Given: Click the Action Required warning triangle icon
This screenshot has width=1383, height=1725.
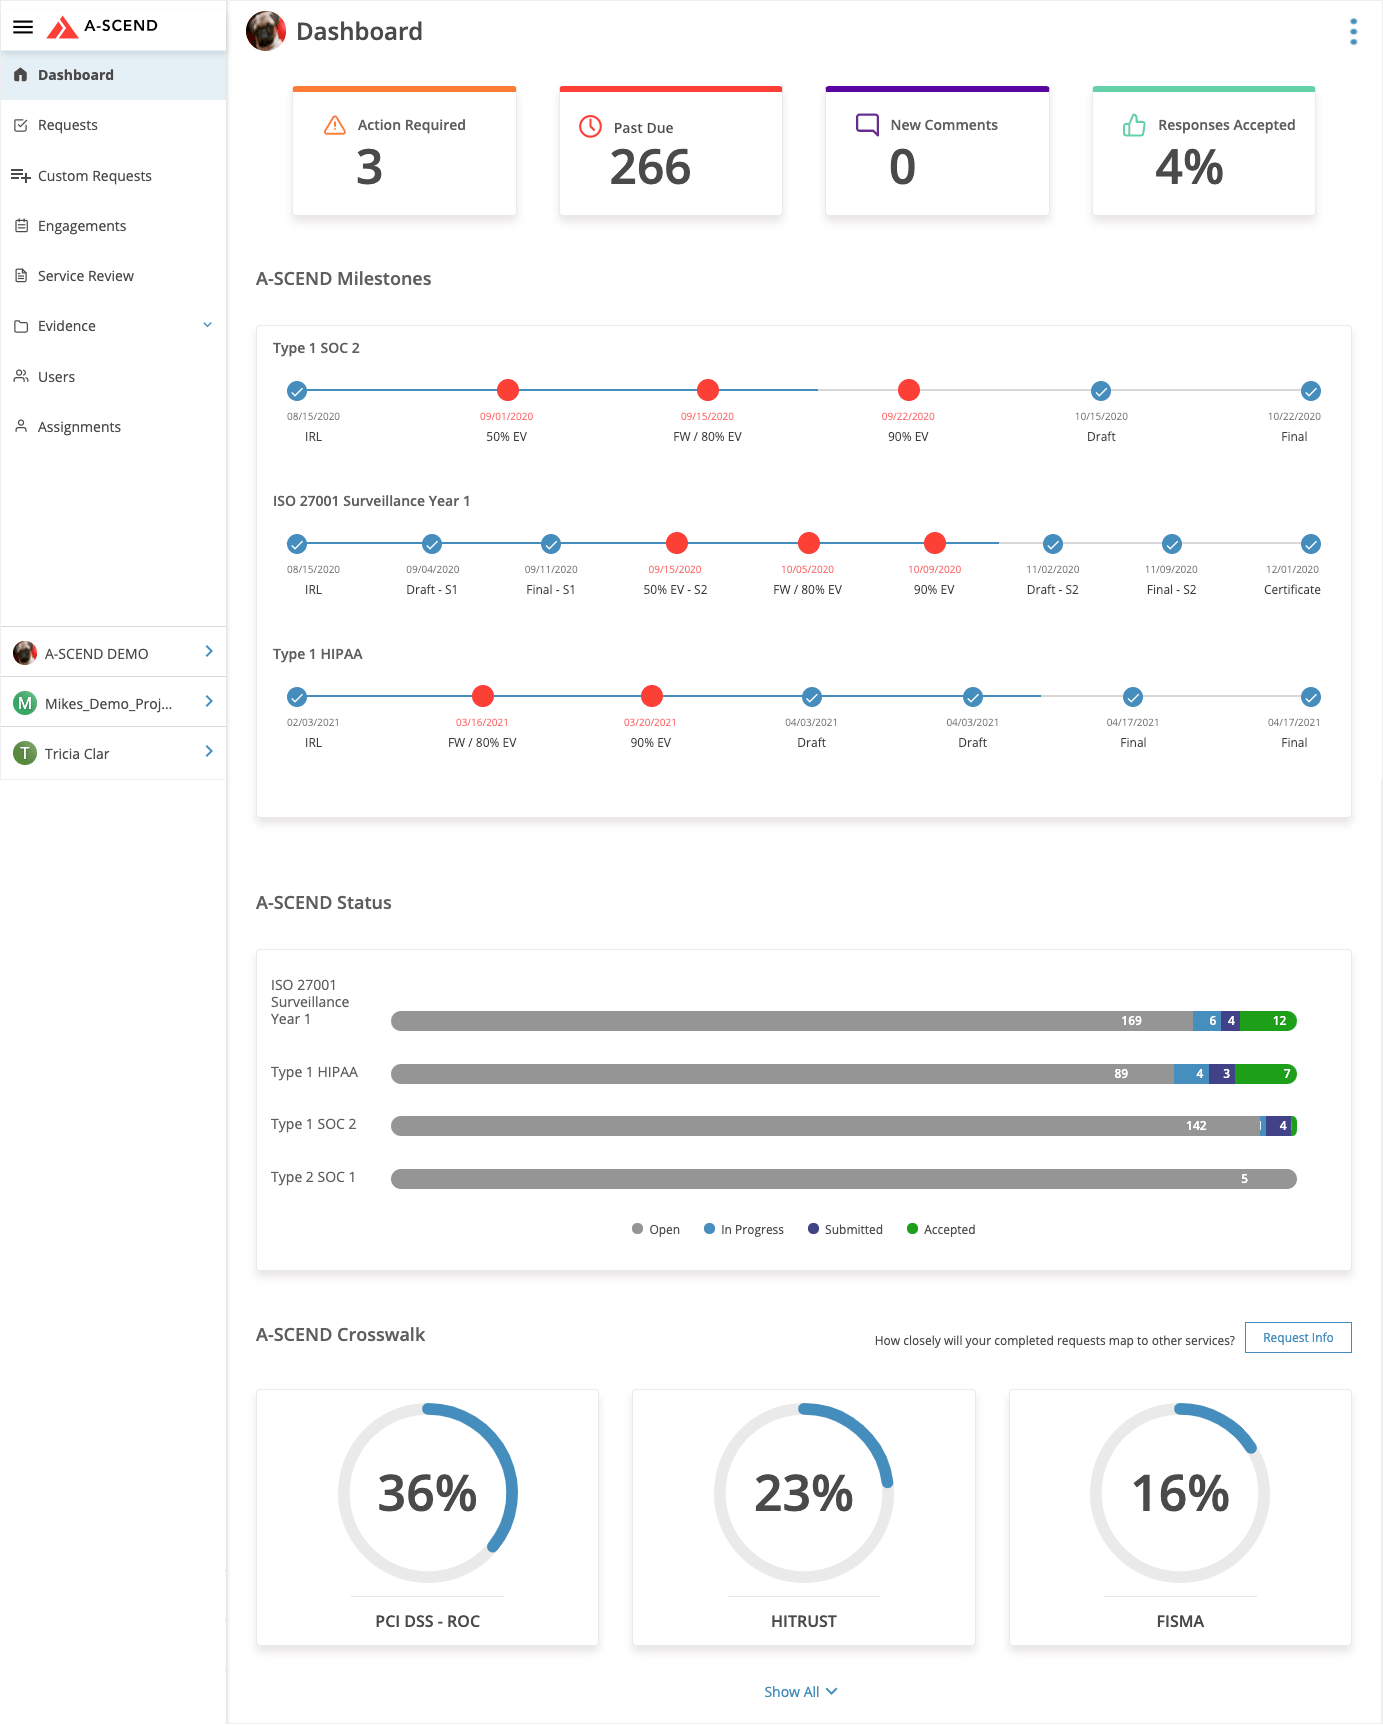Looking at the screenshot, I should pos(335,125).
